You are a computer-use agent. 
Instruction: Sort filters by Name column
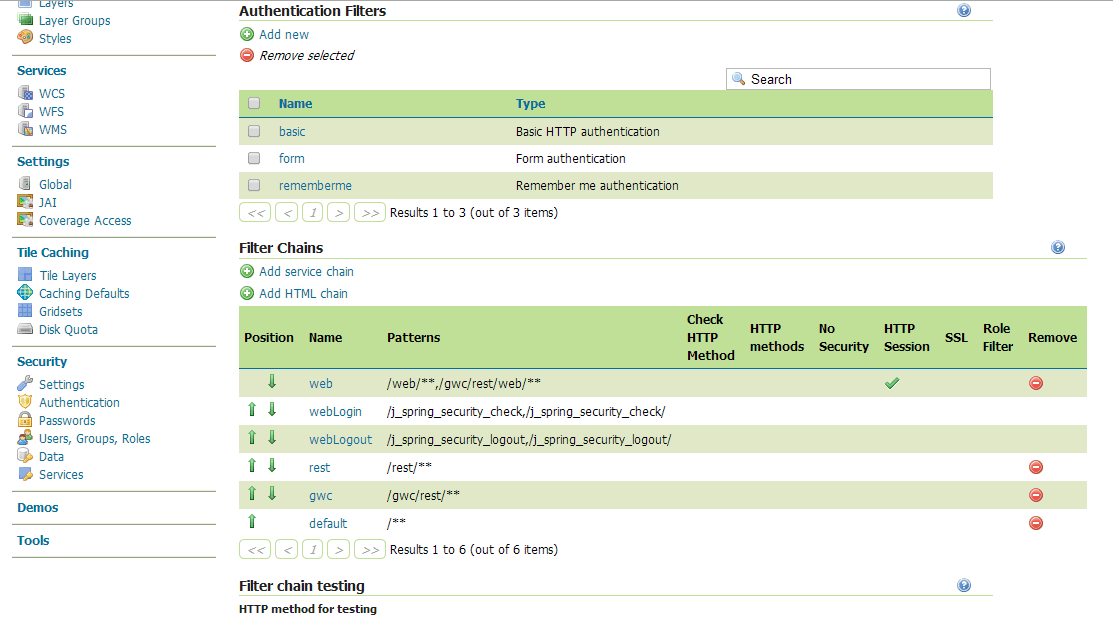[295, 104]
